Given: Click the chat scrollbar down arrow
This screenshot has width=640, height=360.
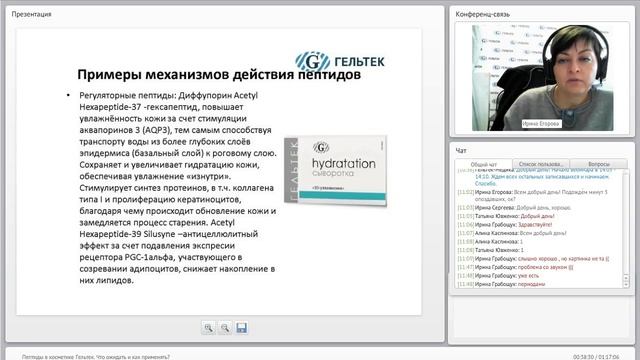Looking at the screenshot, I should (x=626, y=284).
